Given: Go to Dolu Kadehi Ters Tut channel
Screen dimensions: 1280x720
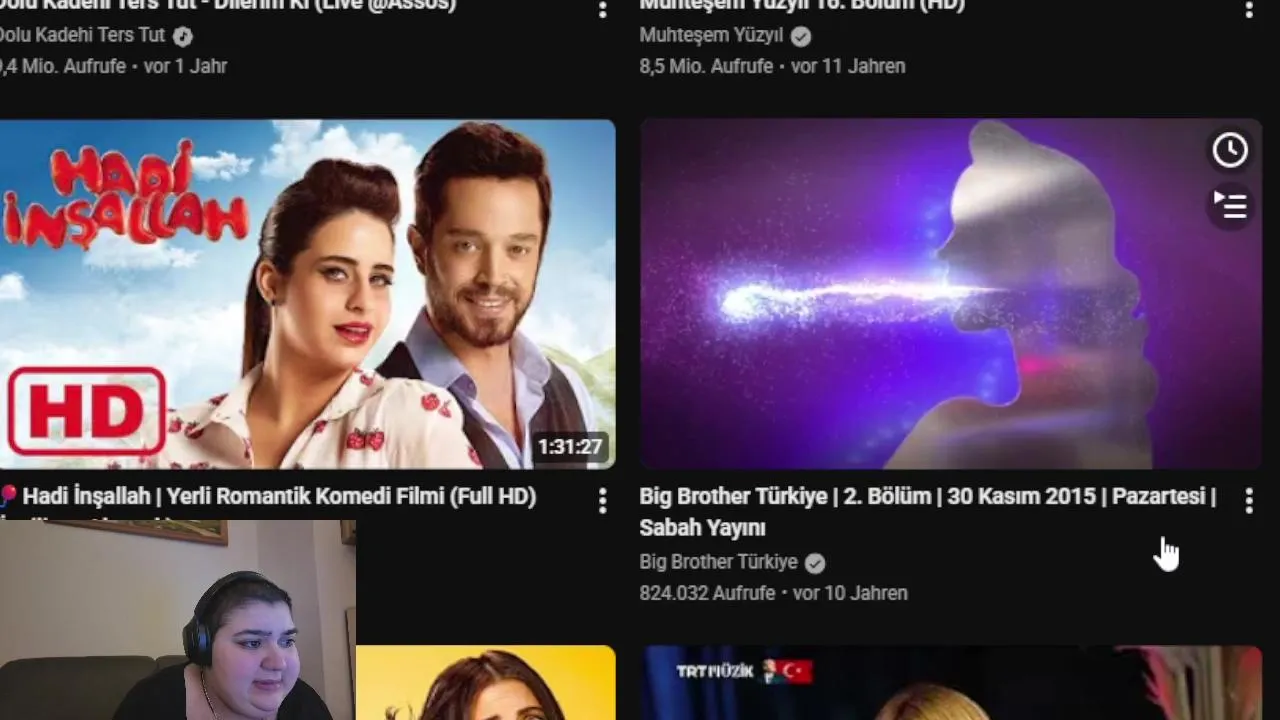Looking at the screenshot, I should [x=82, y=35].
